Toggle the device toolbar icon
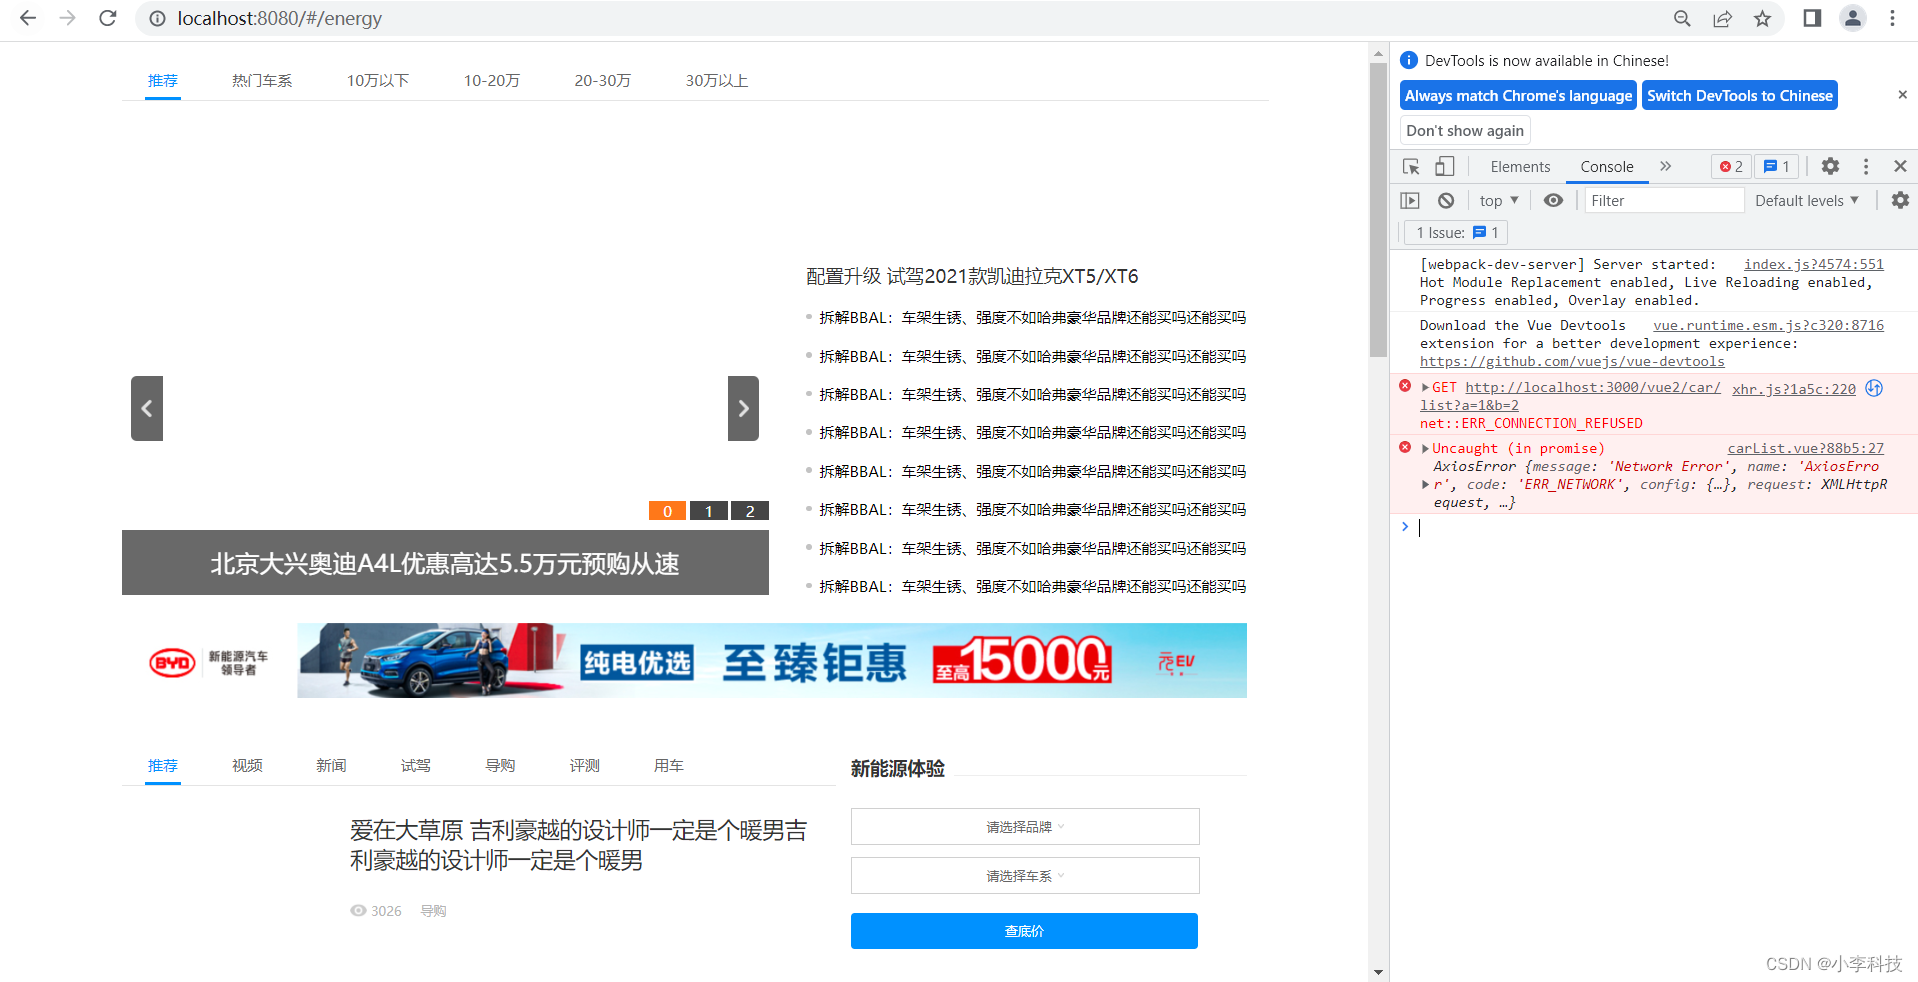1918x982 pixels. [x=1444, y=166]
